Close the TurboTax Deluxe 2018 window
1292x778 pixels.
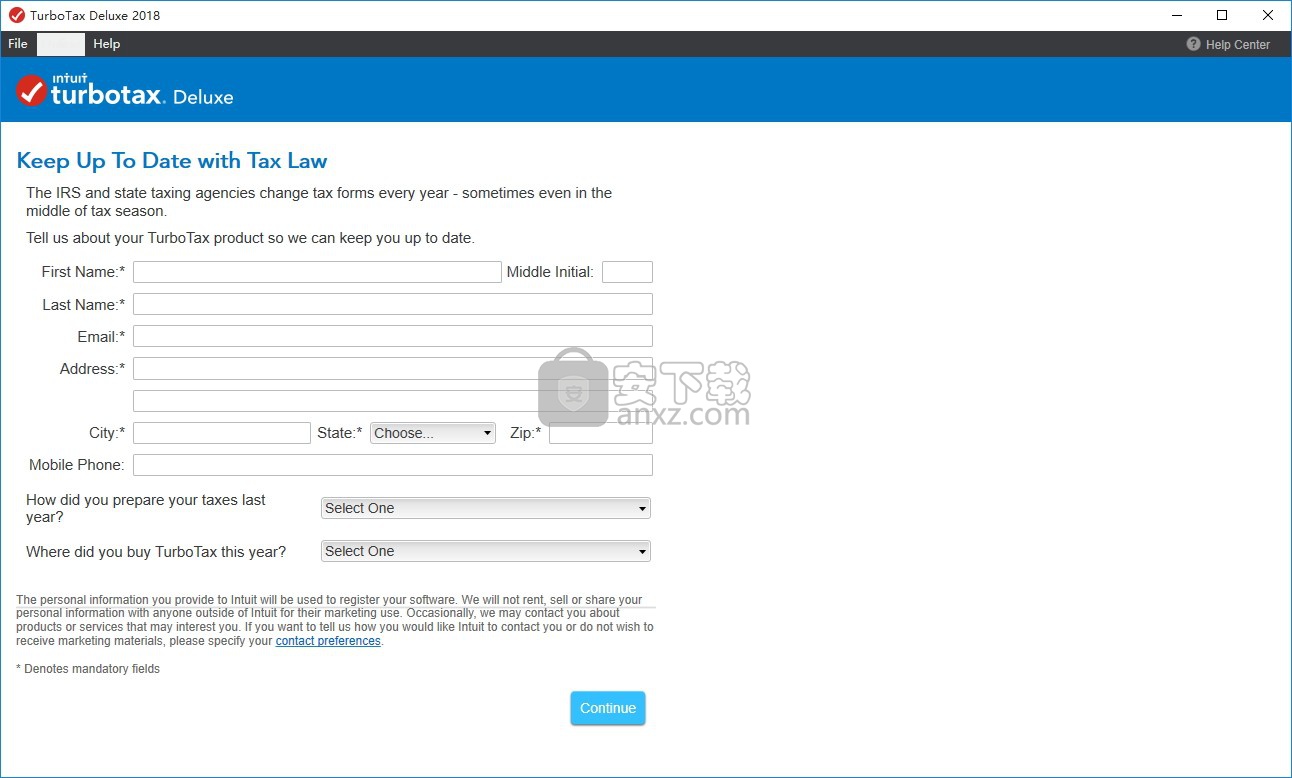click(1268, 15)
